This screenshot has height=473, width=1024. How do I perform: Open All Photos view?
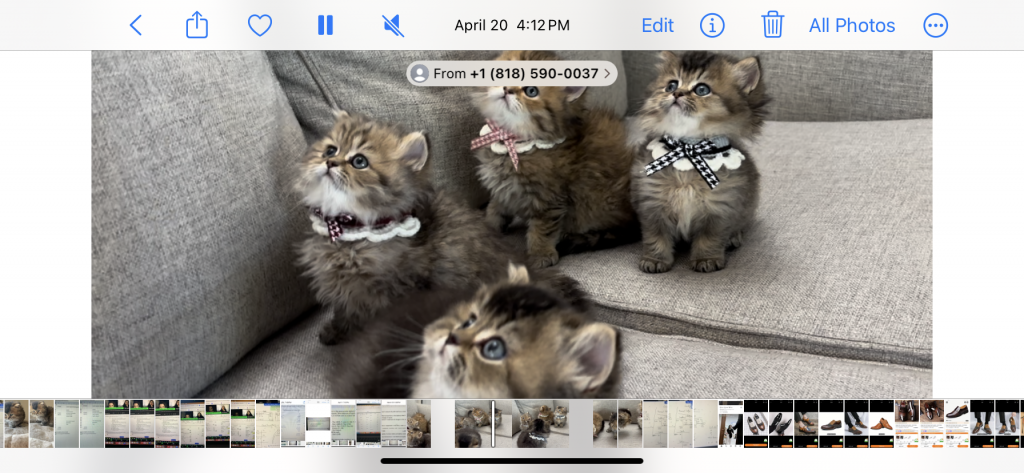pos(852,26)
